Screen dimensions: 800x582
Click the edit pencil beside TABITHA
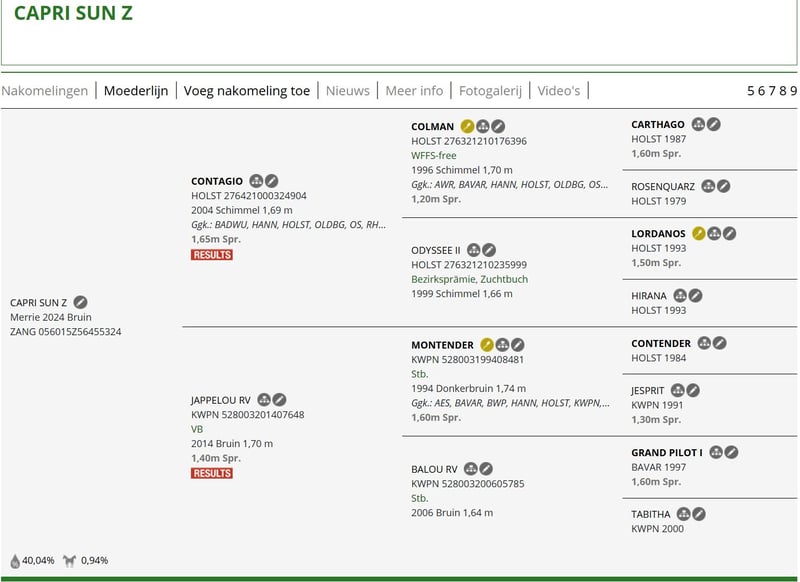pos(699,514)
